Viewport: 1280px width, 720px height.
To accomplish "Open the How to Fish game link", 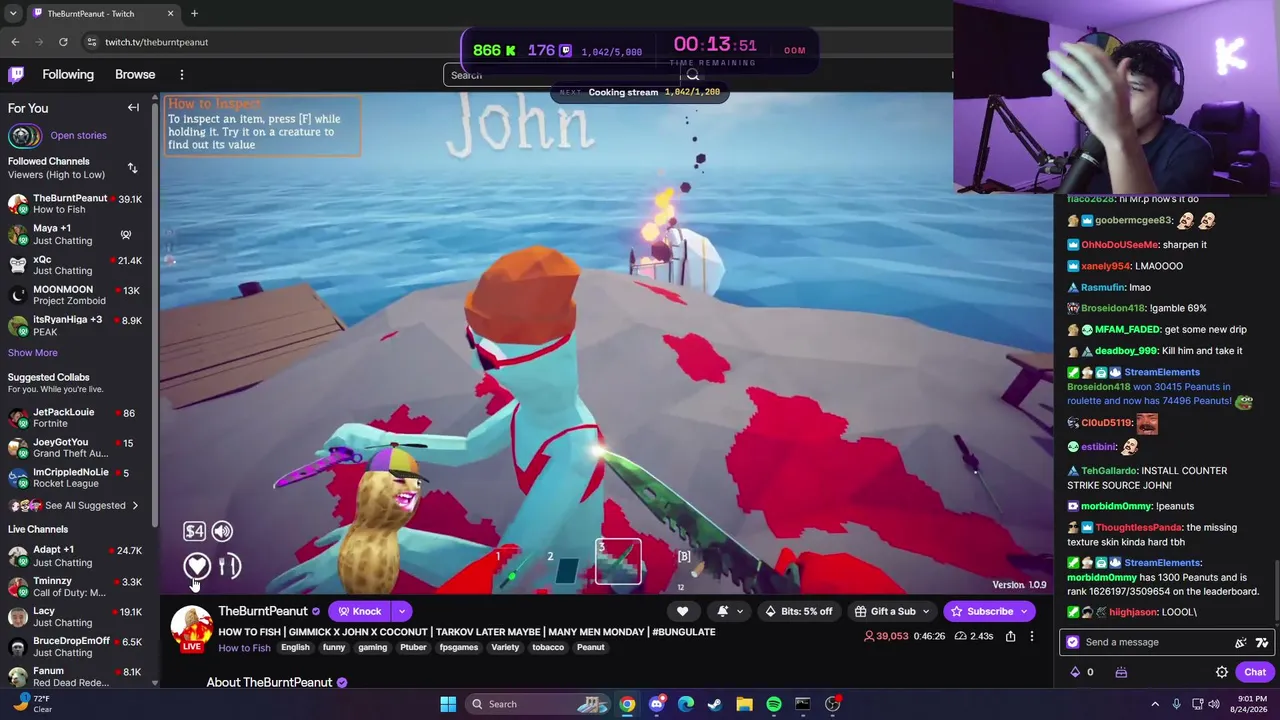I will tap(244, 648).
